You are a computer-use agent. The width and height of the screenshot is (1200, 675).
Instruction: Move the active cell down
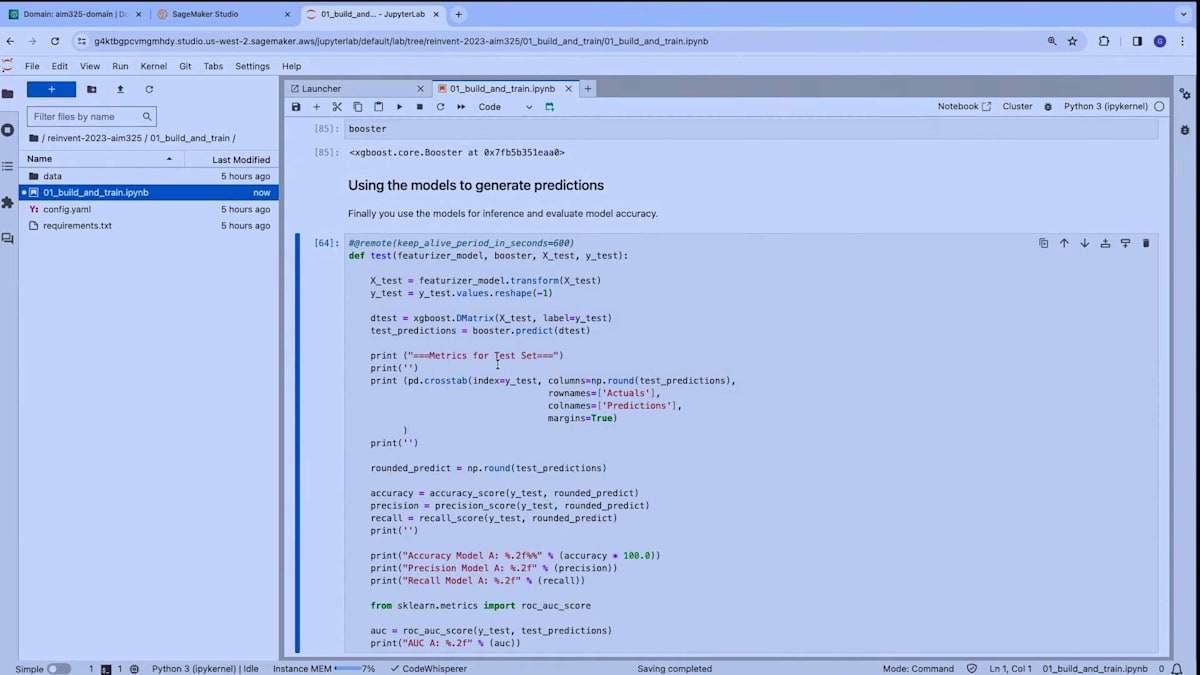coord(1084,243)
